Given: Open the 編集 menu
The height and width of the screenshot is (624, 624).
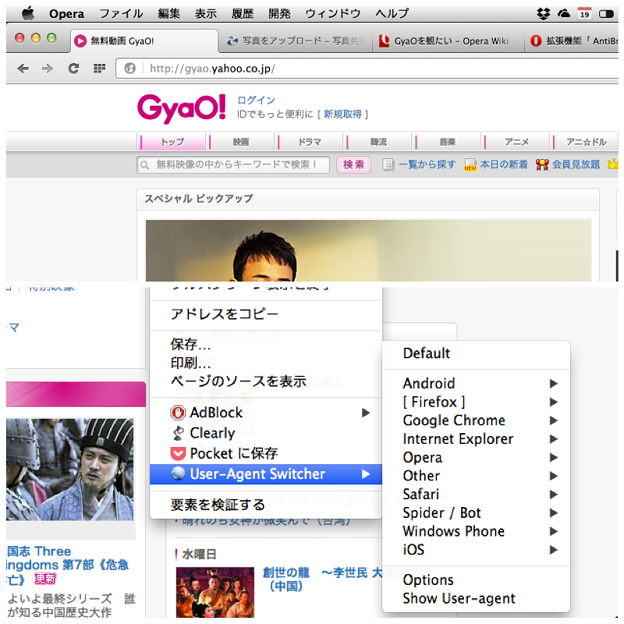Looking at the screenshot, I should tap(169, 14).
